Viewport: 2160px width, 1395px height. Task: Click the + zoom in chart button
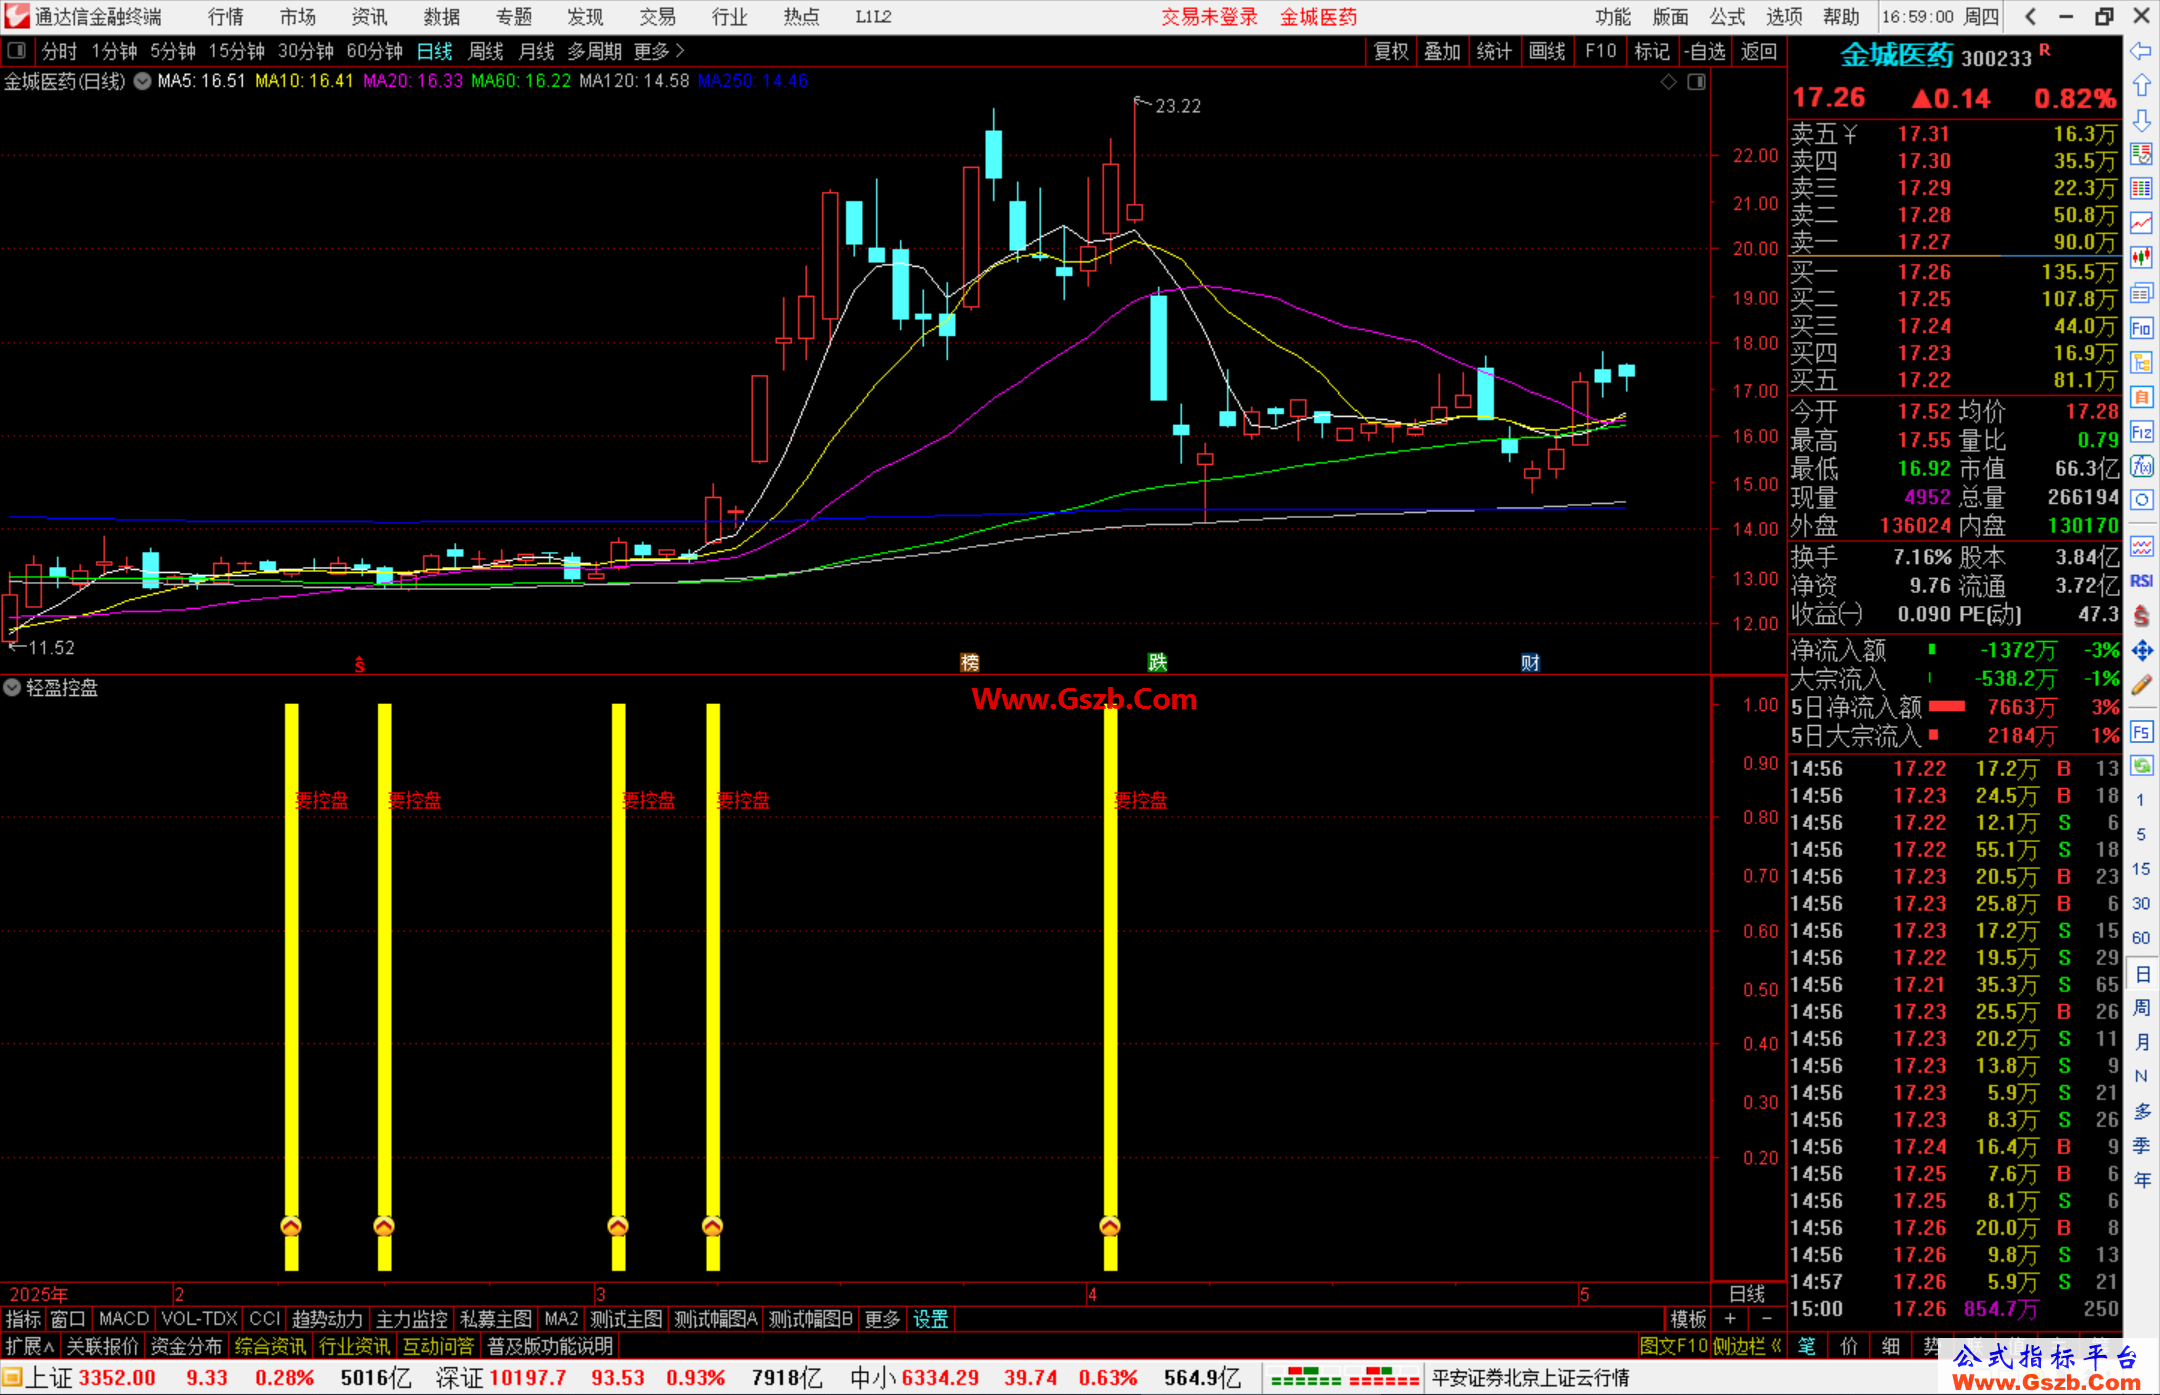pyautogui.click(x=1730, y=1319)
